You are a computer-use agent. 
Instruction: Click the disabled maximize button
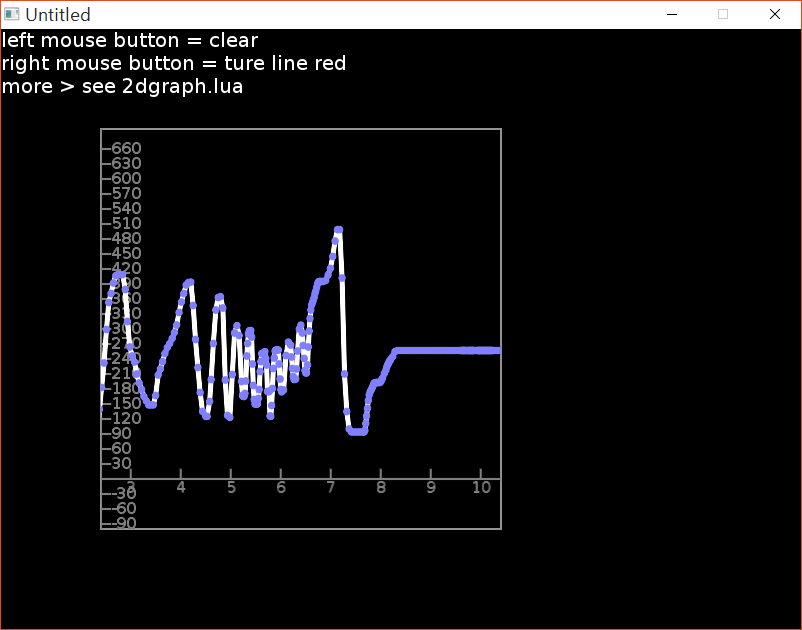[723, 14]
